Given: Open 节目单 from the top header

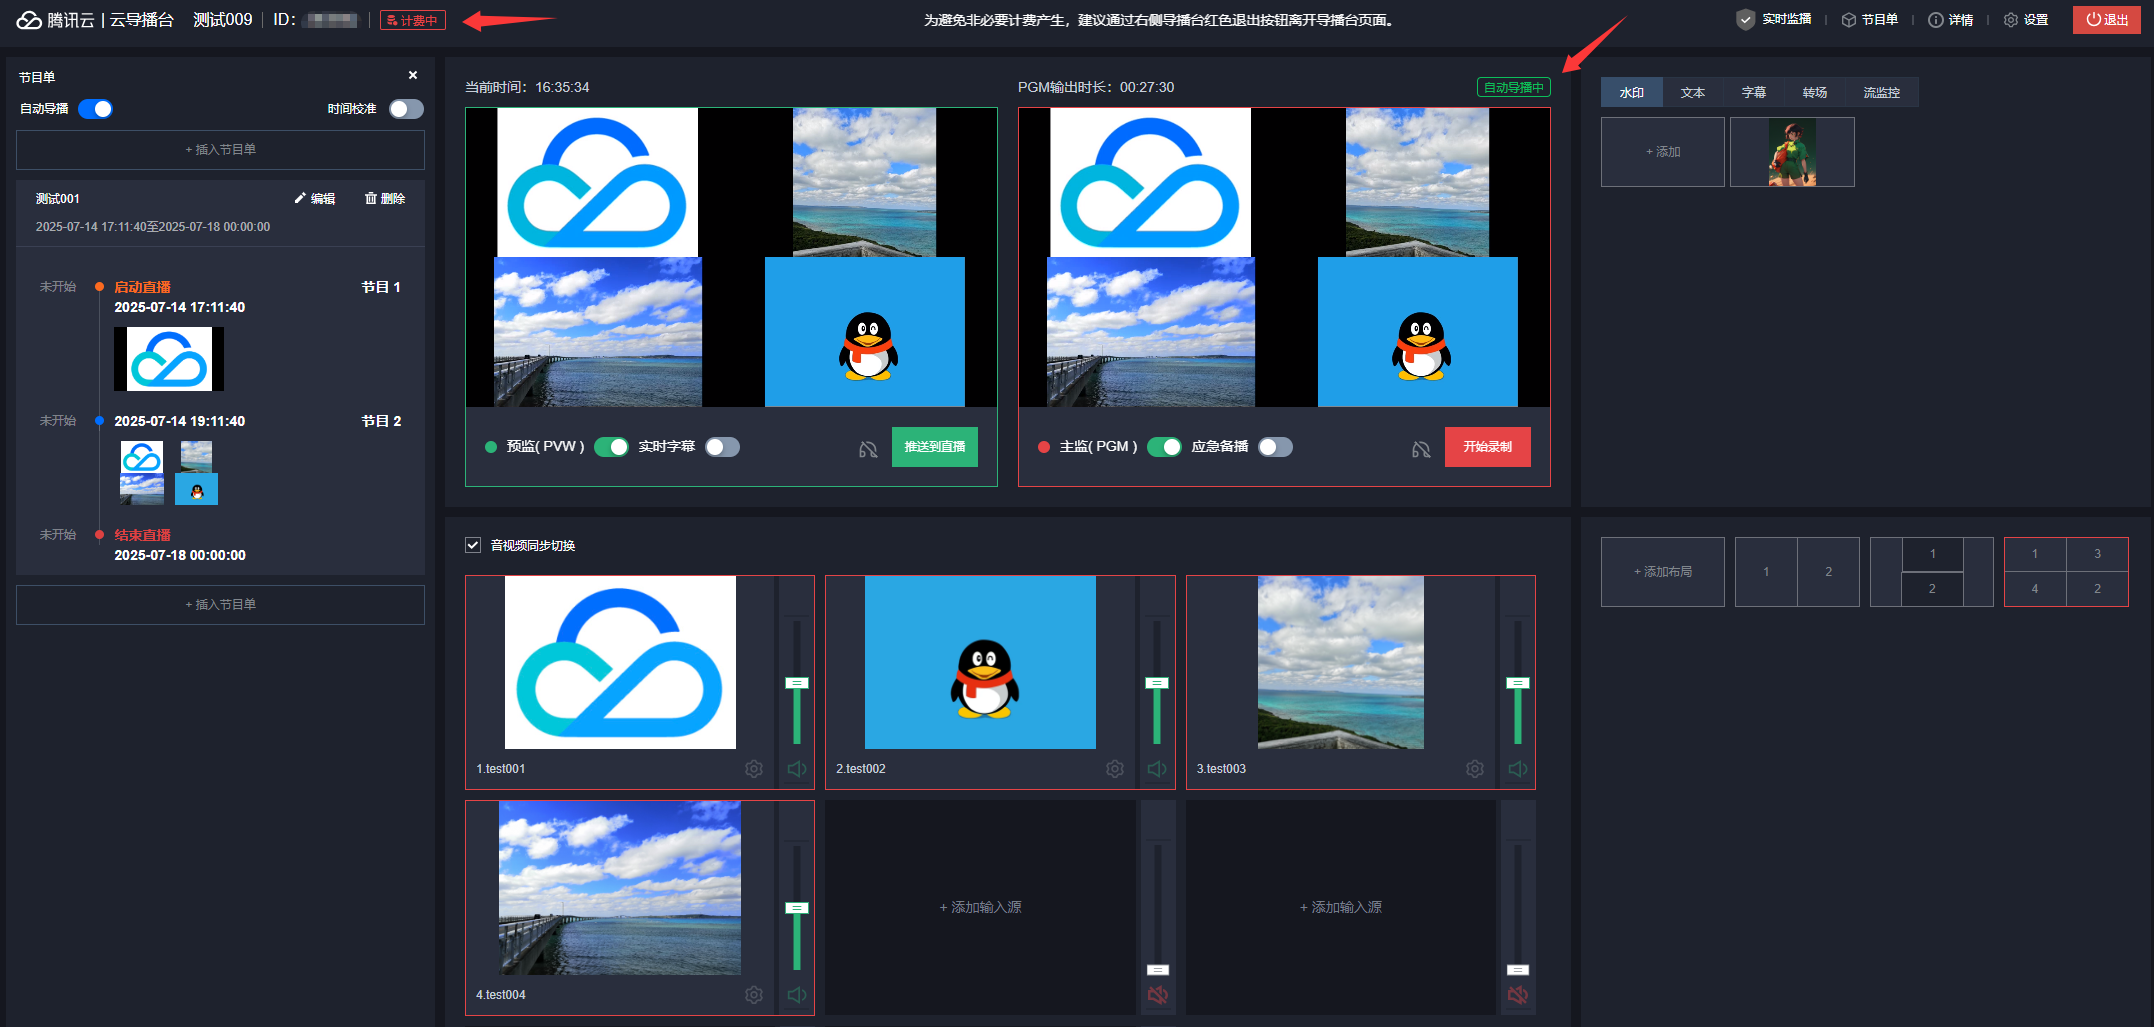Looking at the screenshot, I should [x=1870, y=20].
